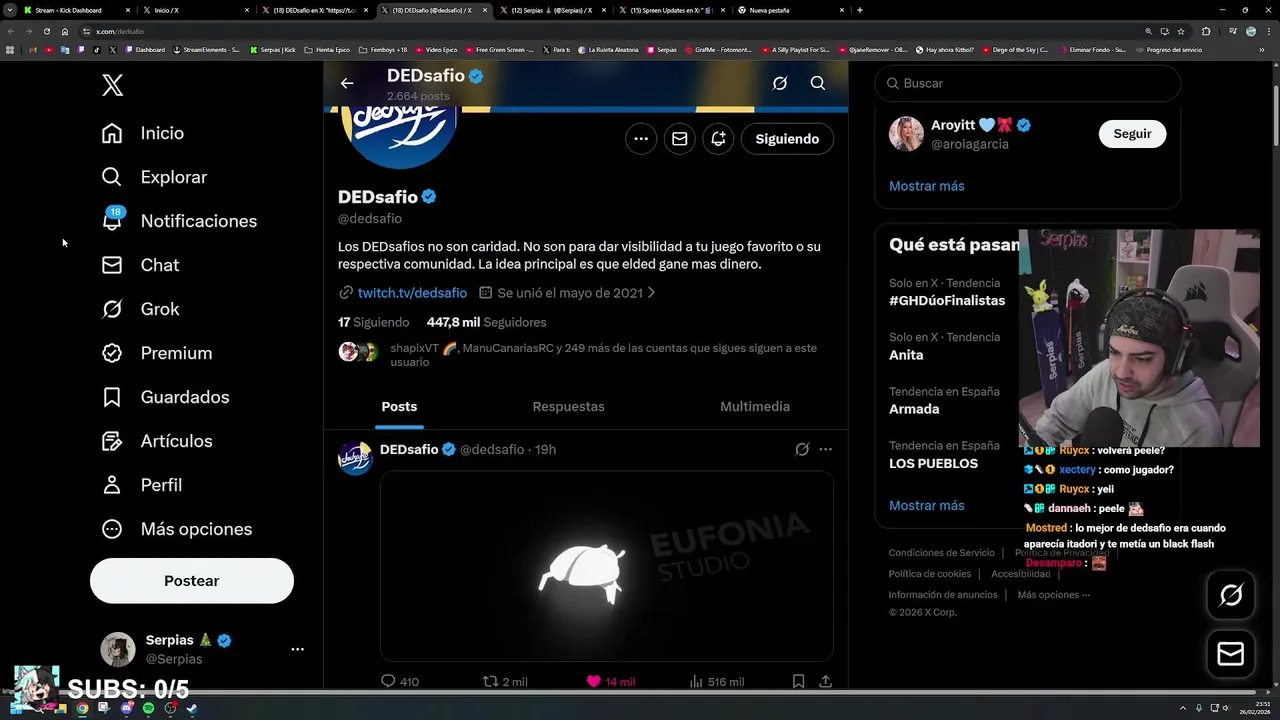
Task: Open the floating Grok button
Action: (1231, 595)
